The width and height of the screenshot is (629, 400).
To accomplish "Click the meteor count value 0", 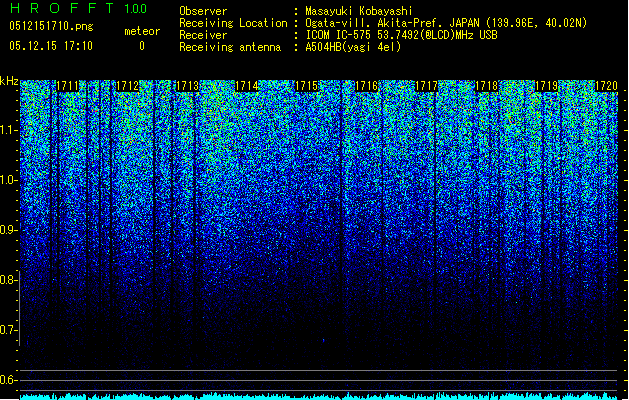I will pos(142,46).
